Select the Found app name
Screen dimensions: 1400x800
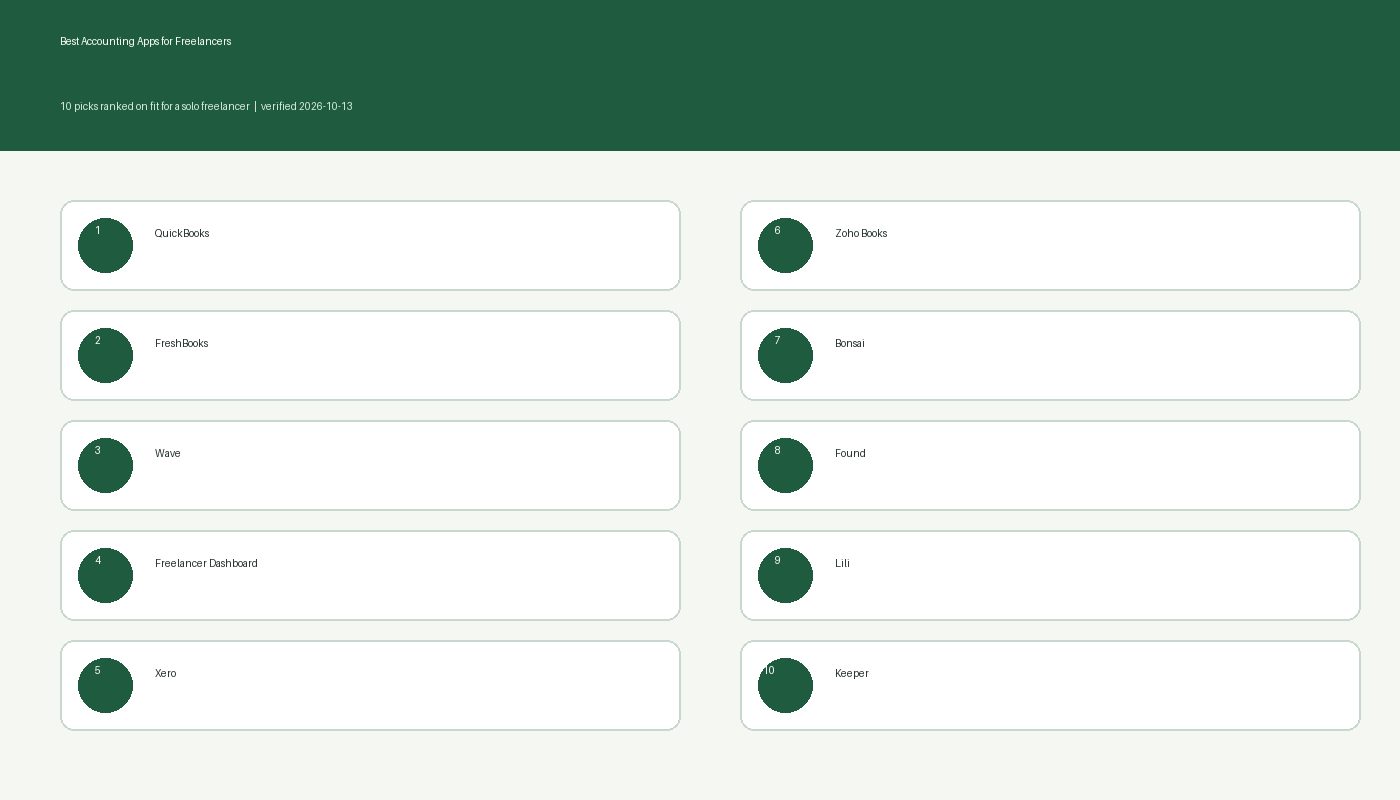[850, 453]
